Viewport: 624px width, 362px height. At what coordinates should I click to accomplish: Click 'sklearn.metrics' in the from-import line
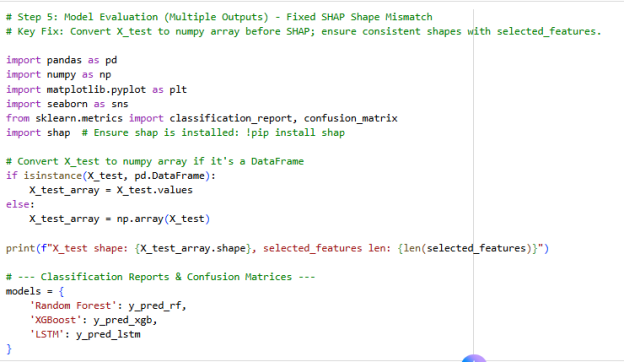coord(79,118)
